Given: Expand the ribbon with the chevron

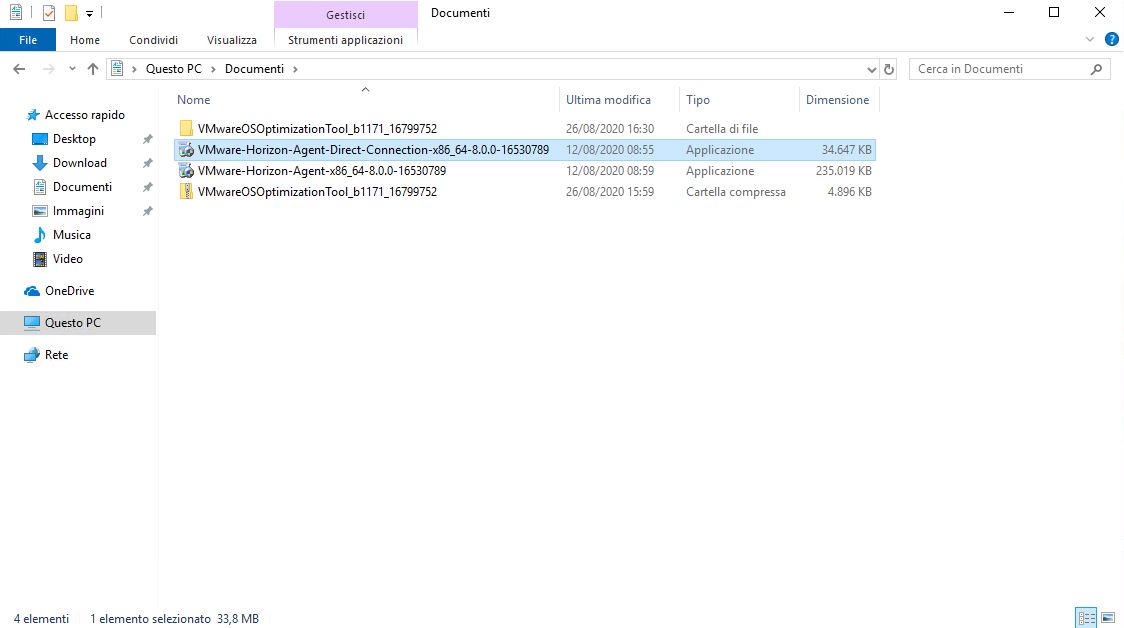Looking at the screenshot, I should pos(1090,40).
